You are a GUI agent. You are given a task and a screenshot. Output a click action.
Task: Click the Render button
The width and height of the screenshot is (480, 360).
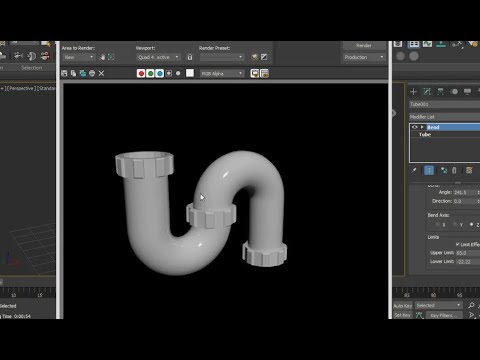pyautogui.click(x=364, y=46)
